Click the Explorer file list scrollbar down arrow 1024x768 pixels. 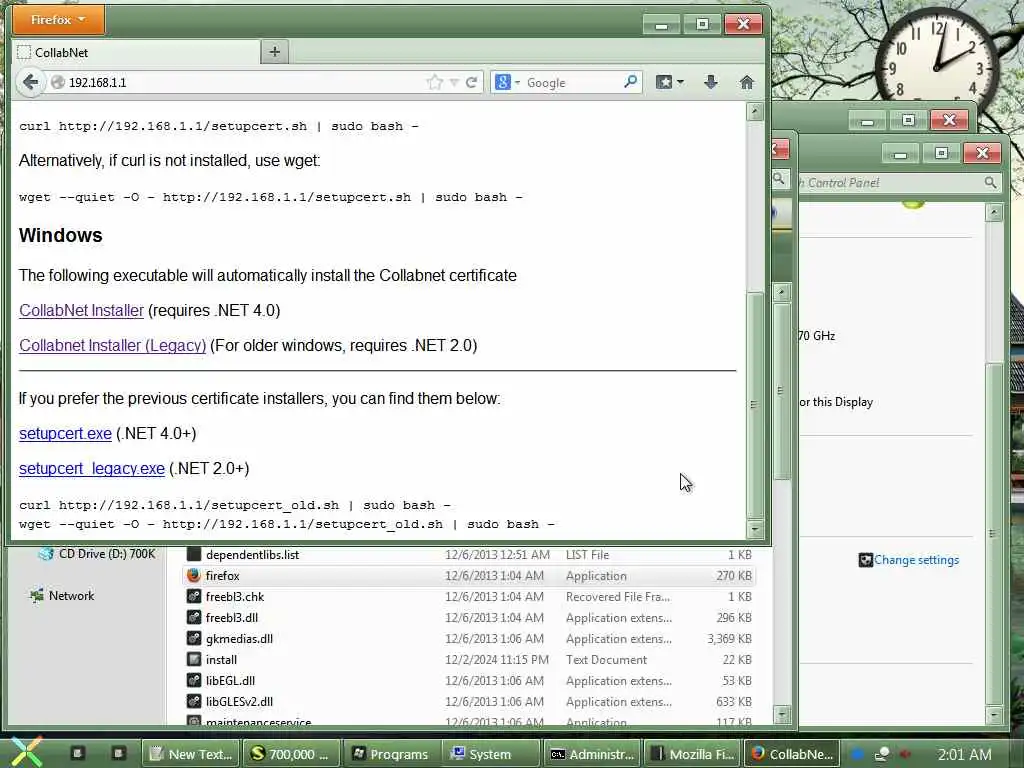point(782,714)
